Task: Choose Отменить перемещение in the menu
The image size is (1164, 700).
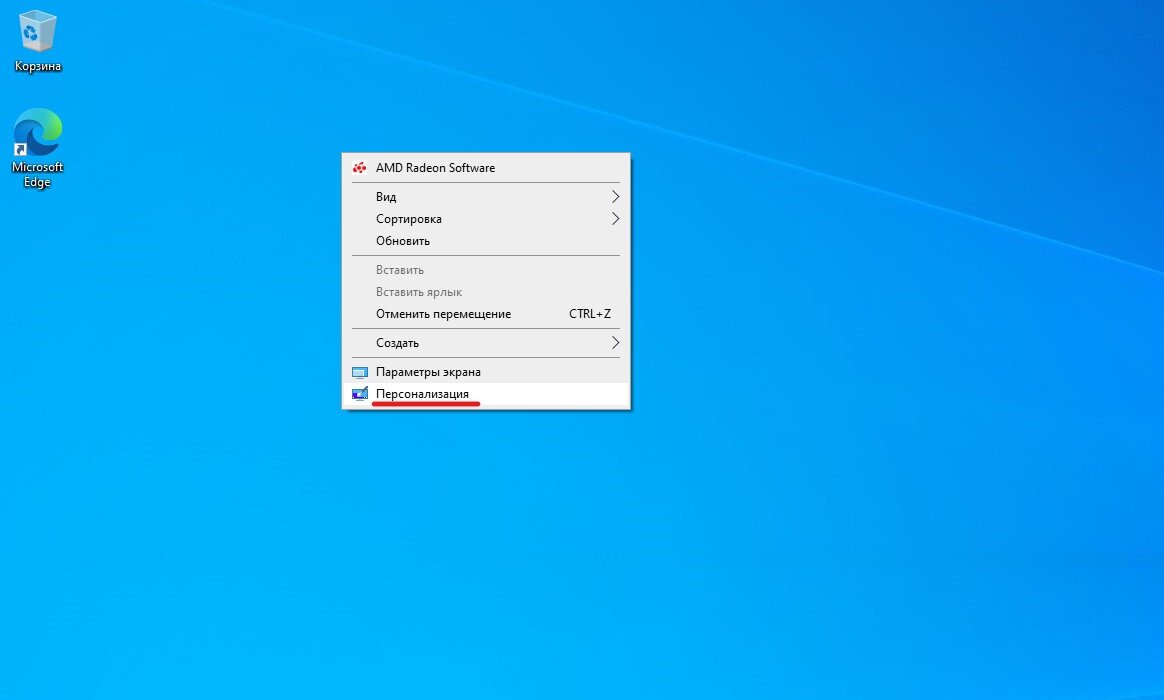Action: [x=486, y=314]
